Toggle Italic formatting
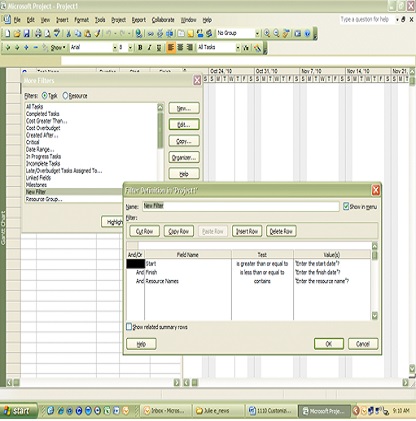The height and width of the screenshot is (421, 416). click(149, 48)
